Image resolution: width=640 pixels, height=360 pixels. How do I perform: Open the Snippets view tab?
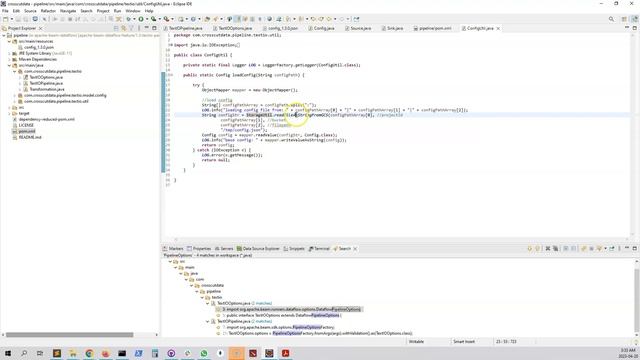(294, 249)
